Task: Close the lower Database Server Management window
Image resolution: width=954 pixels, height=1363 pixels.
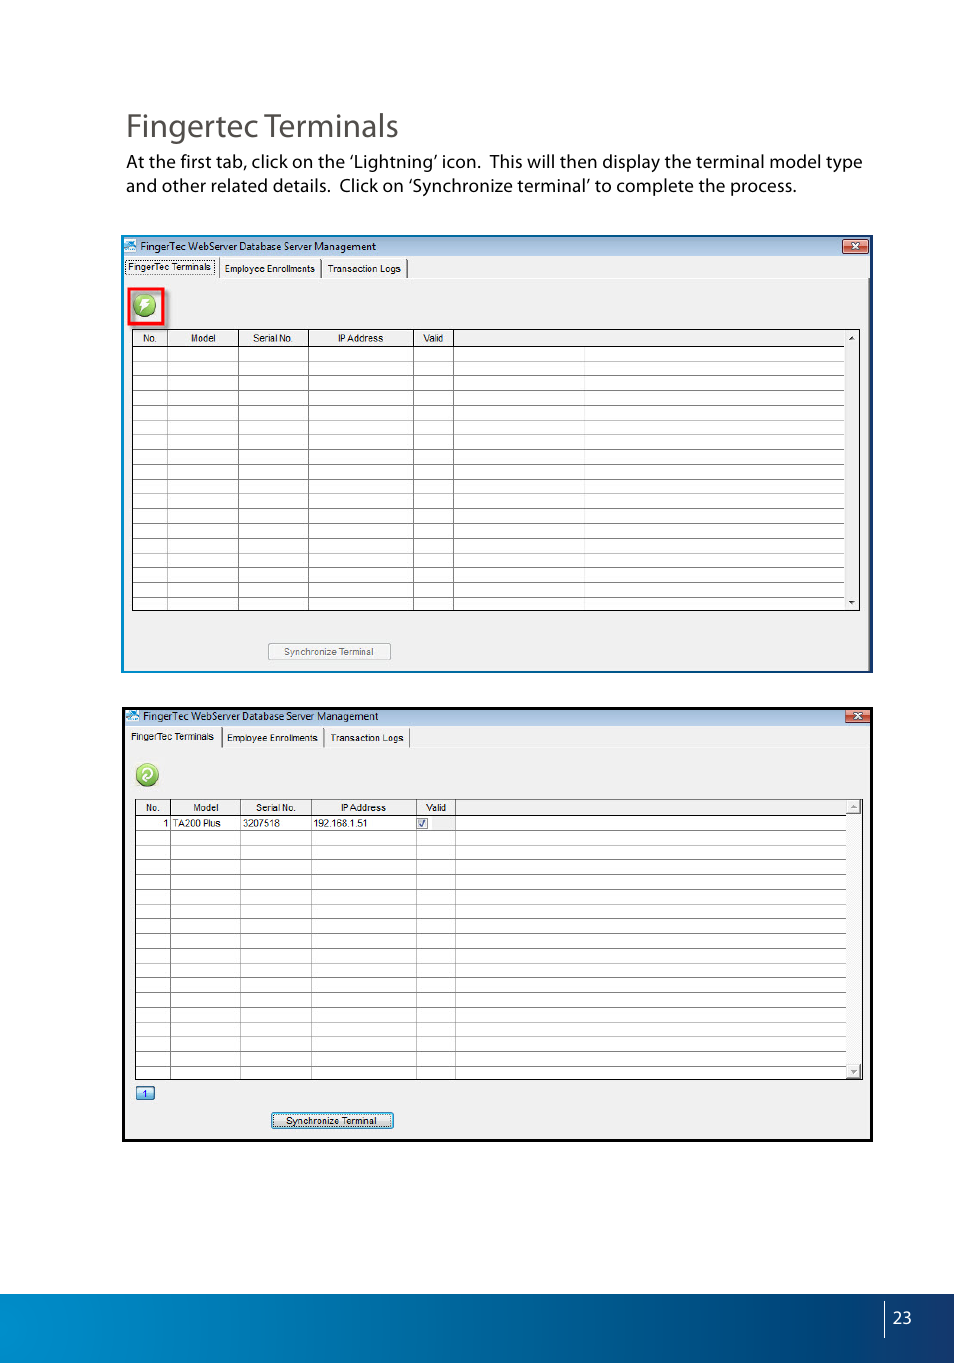Action: [857, 716]
